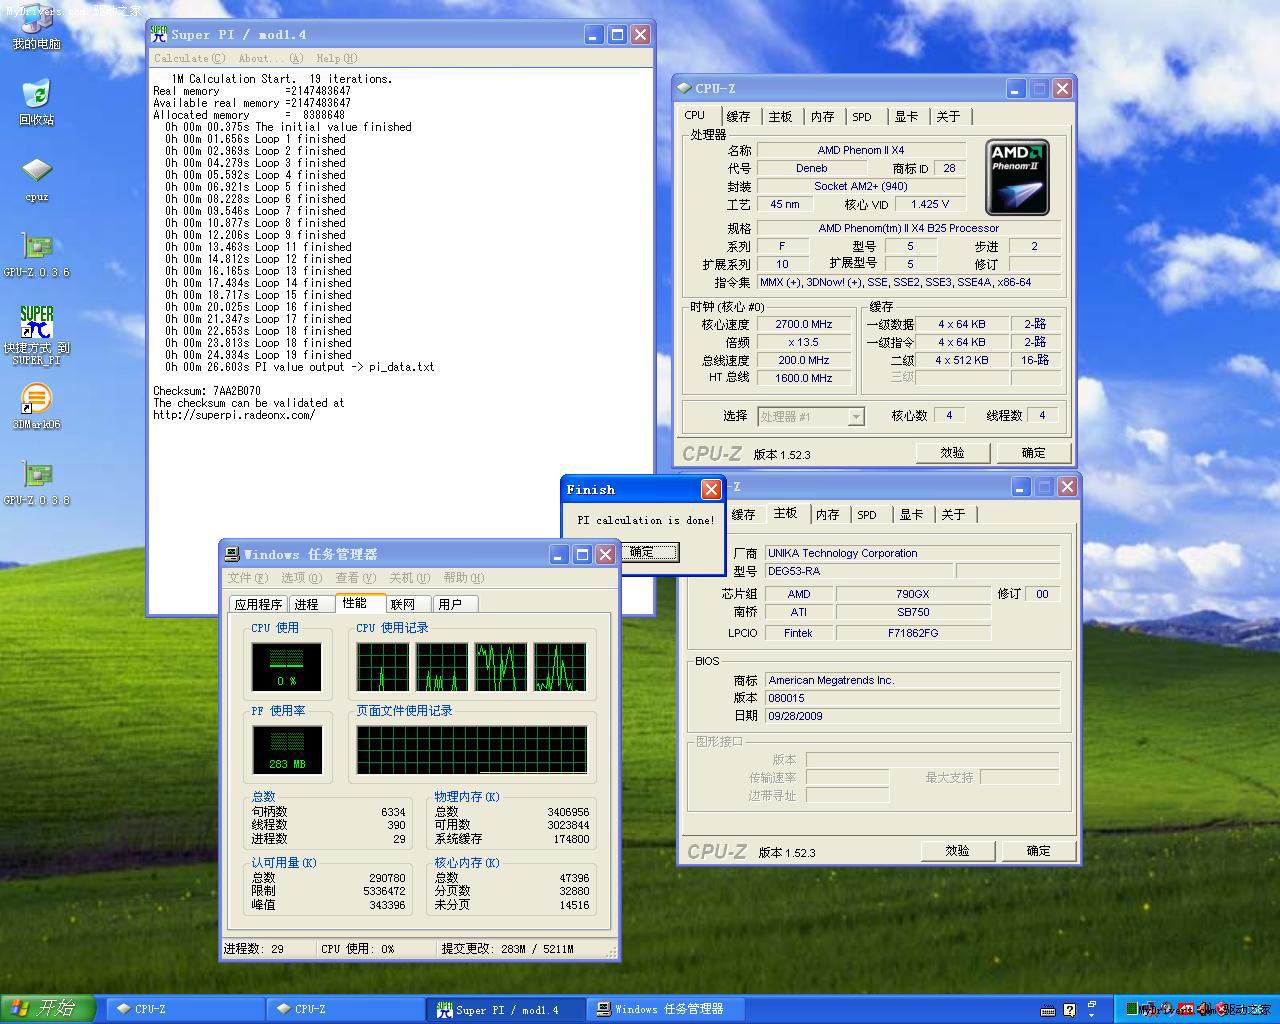Image resolution: width=1280 pixels, height=1024 pixels.
Task: Open the View menu in Task Manager
Action: point(355,578)
